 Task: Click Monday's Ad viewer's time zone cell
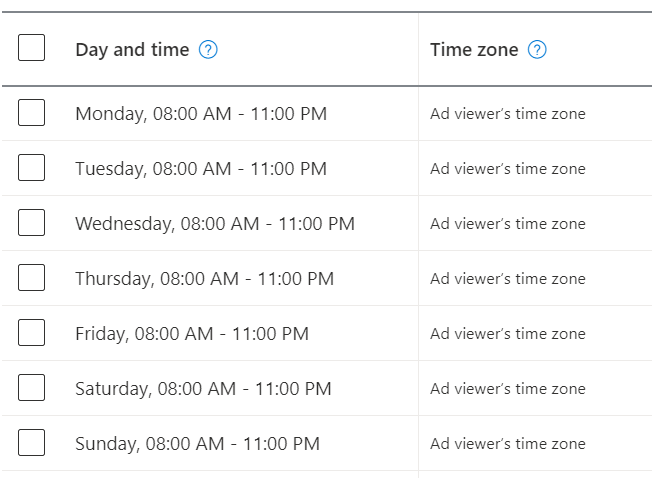point(508,114)
